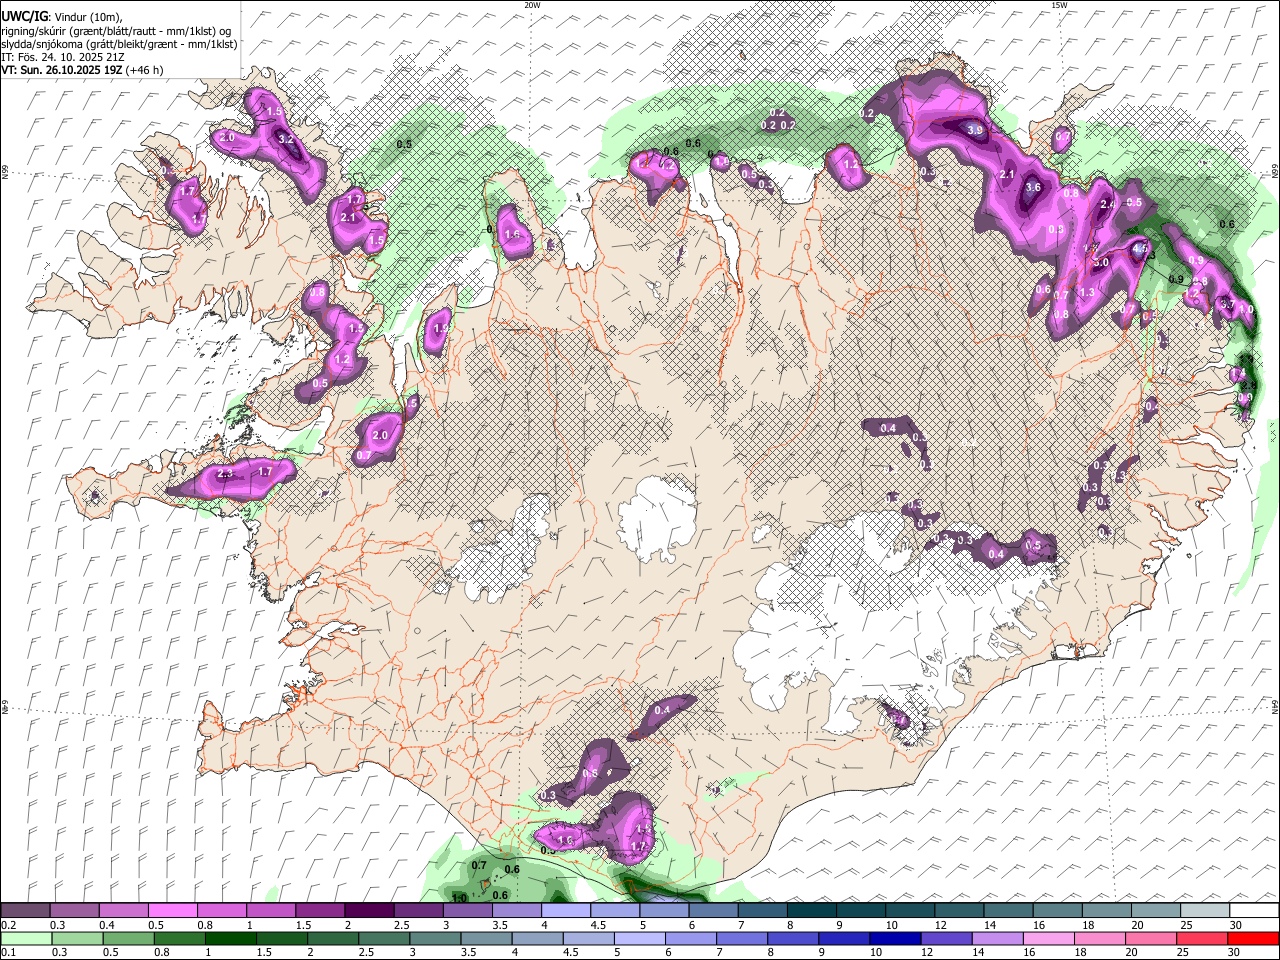Viewport: 1280px width, 960px height.
Task: Select lower legend swatch labelled 2.5
Action: 384,939
